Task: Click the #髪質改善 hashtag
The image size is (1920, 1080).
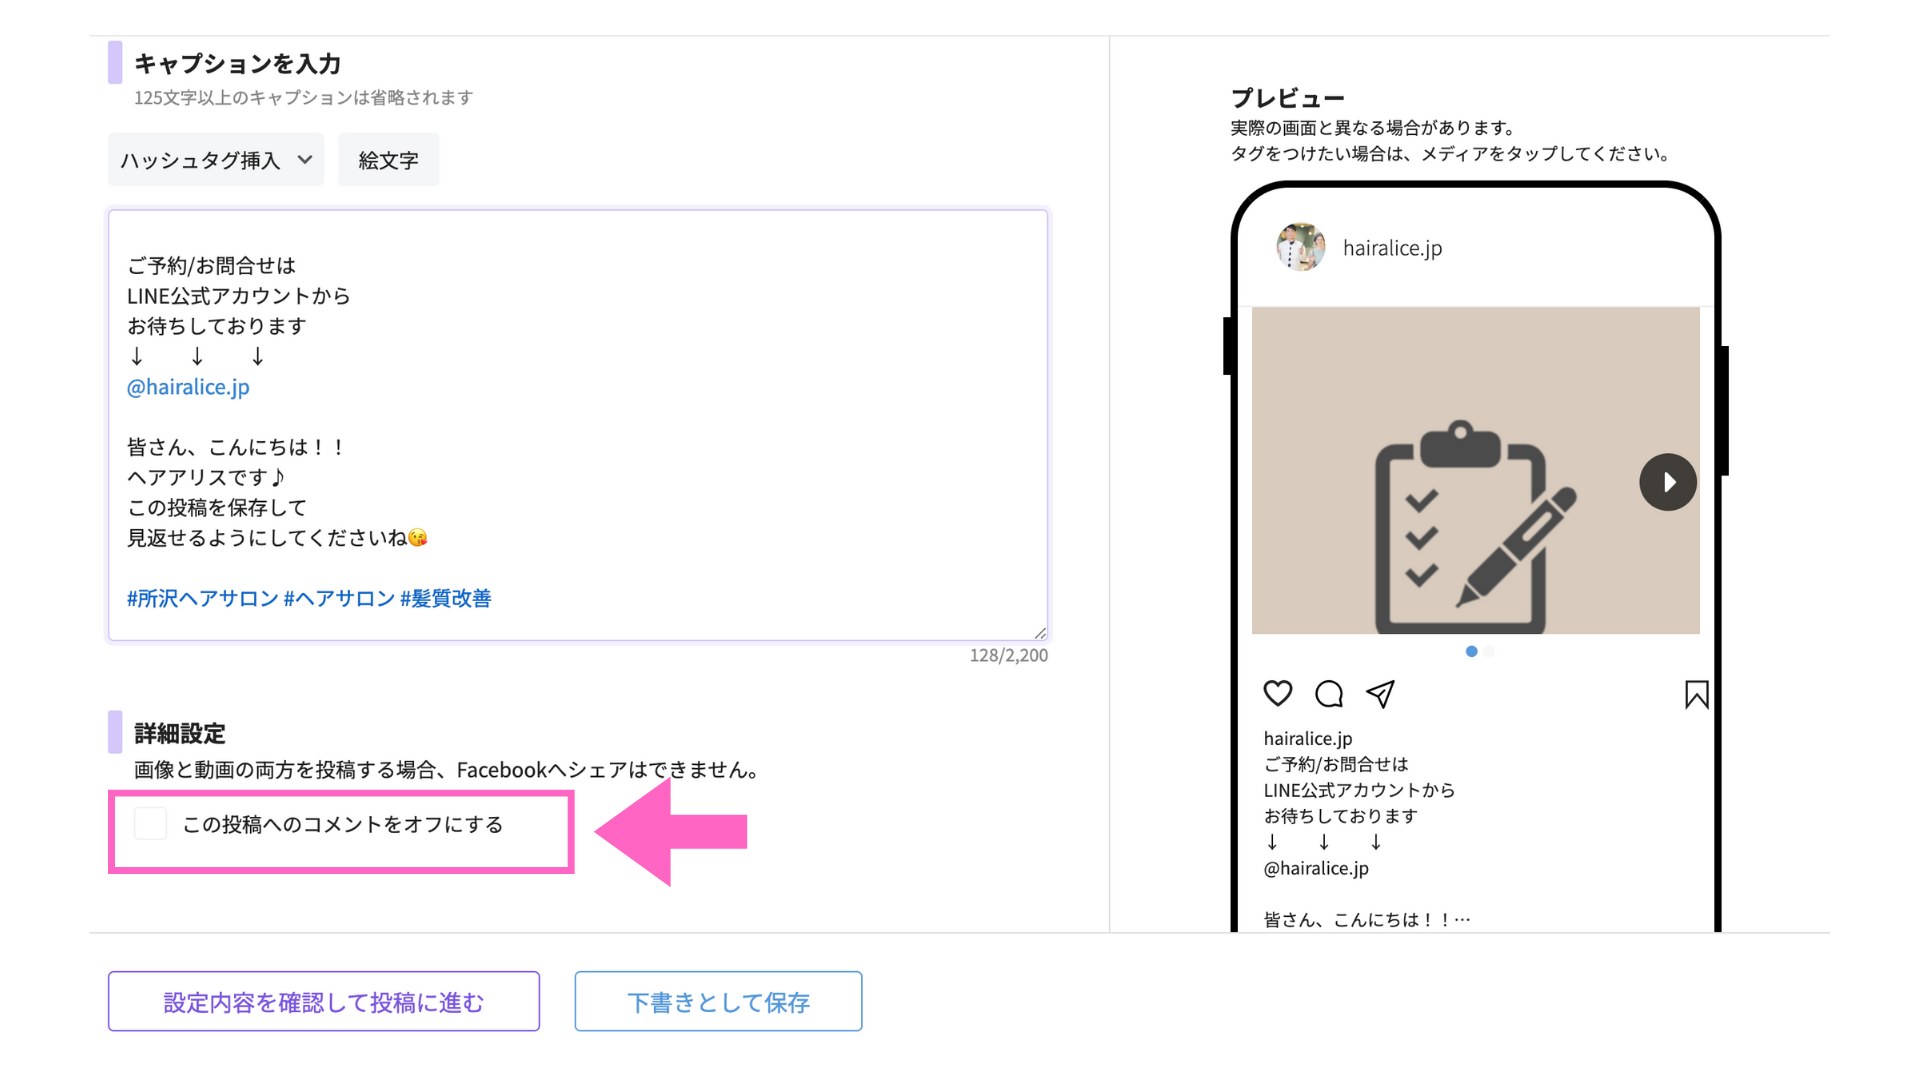Action: click(x=446, y=598)
